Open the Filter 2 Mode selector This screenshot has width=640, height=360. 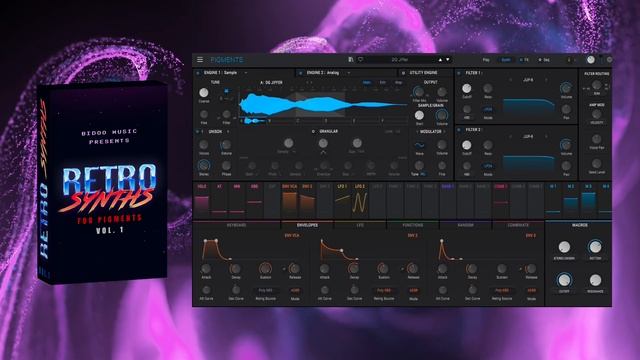pos(488,166)
